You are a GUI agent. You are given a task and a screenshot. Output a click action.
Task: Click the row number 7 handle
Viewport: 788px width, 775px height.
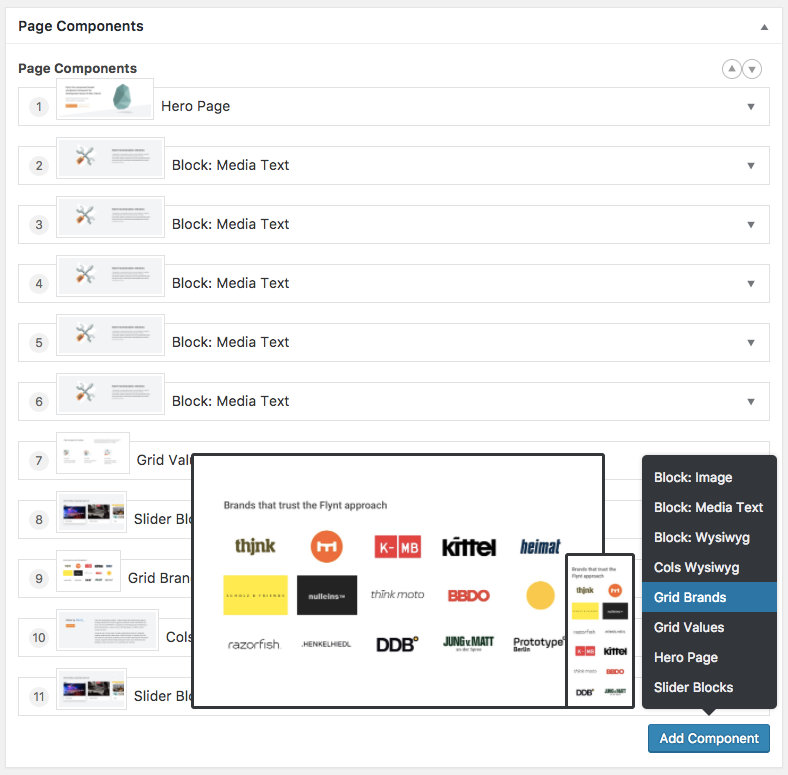tap(39, 461)
